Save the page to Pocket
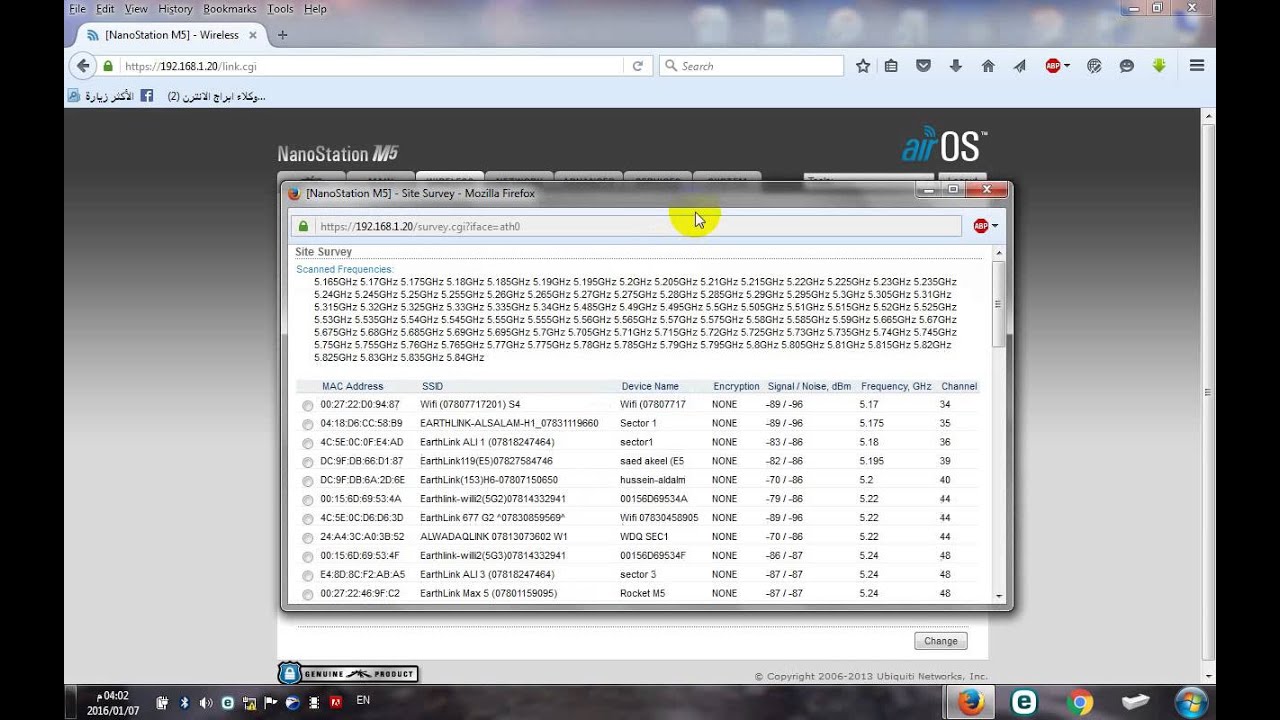The image size is (1280, 720). [923, 66]
